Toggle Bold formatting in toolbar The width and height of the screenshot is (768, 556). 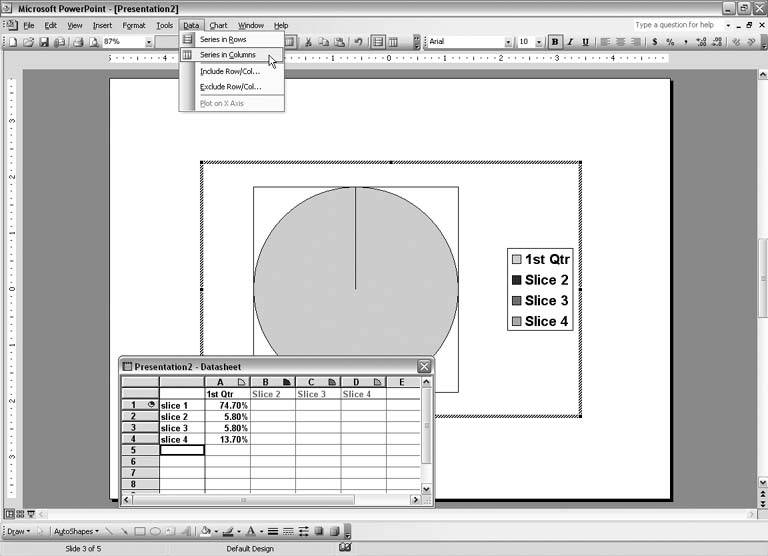point(555,42)
